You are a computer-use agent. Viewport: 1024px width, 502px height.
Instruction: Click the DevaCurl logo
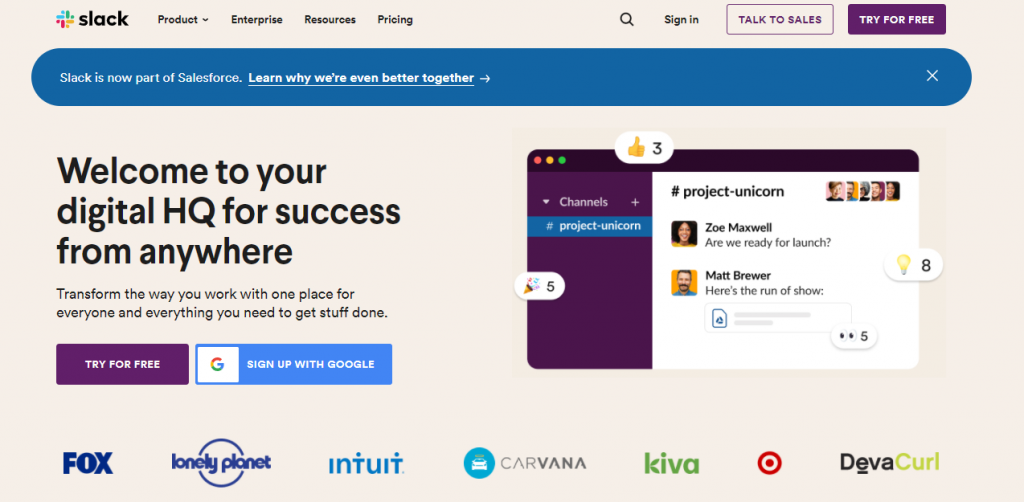click(x=889, y=462)
